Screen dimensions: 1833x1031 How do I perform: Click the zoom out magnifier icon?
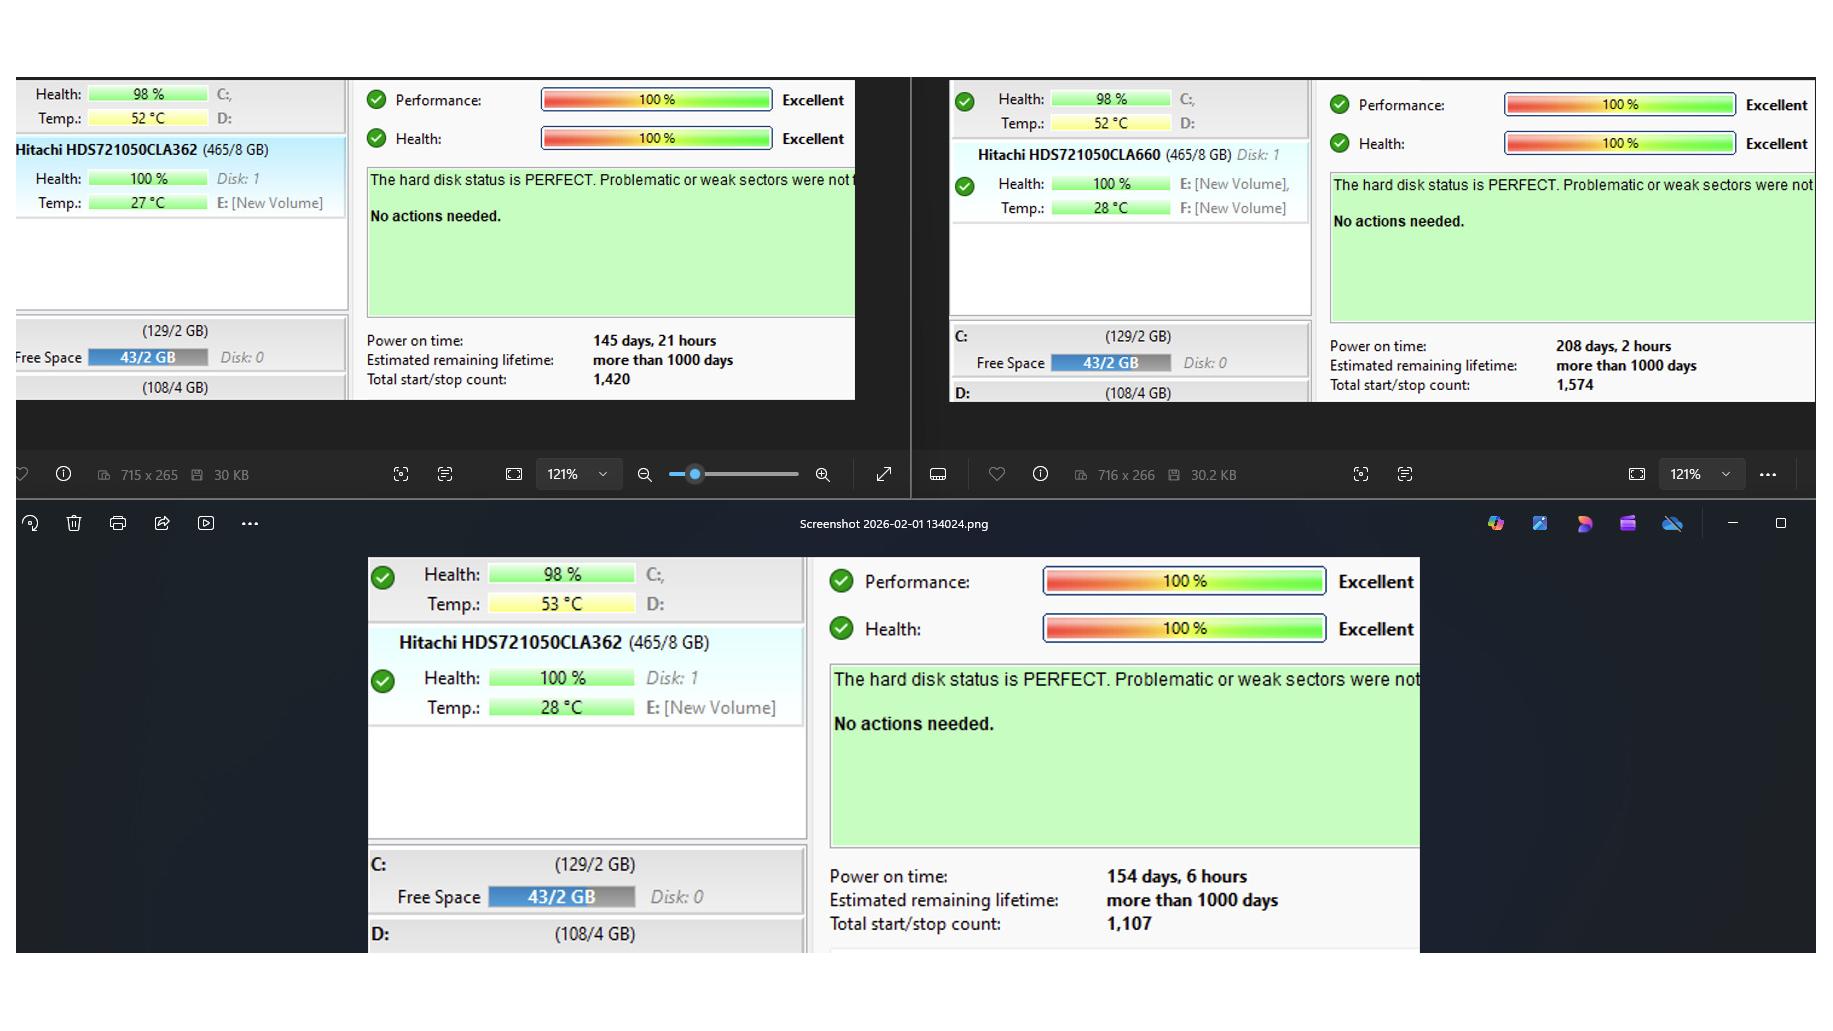coord(645,475)
